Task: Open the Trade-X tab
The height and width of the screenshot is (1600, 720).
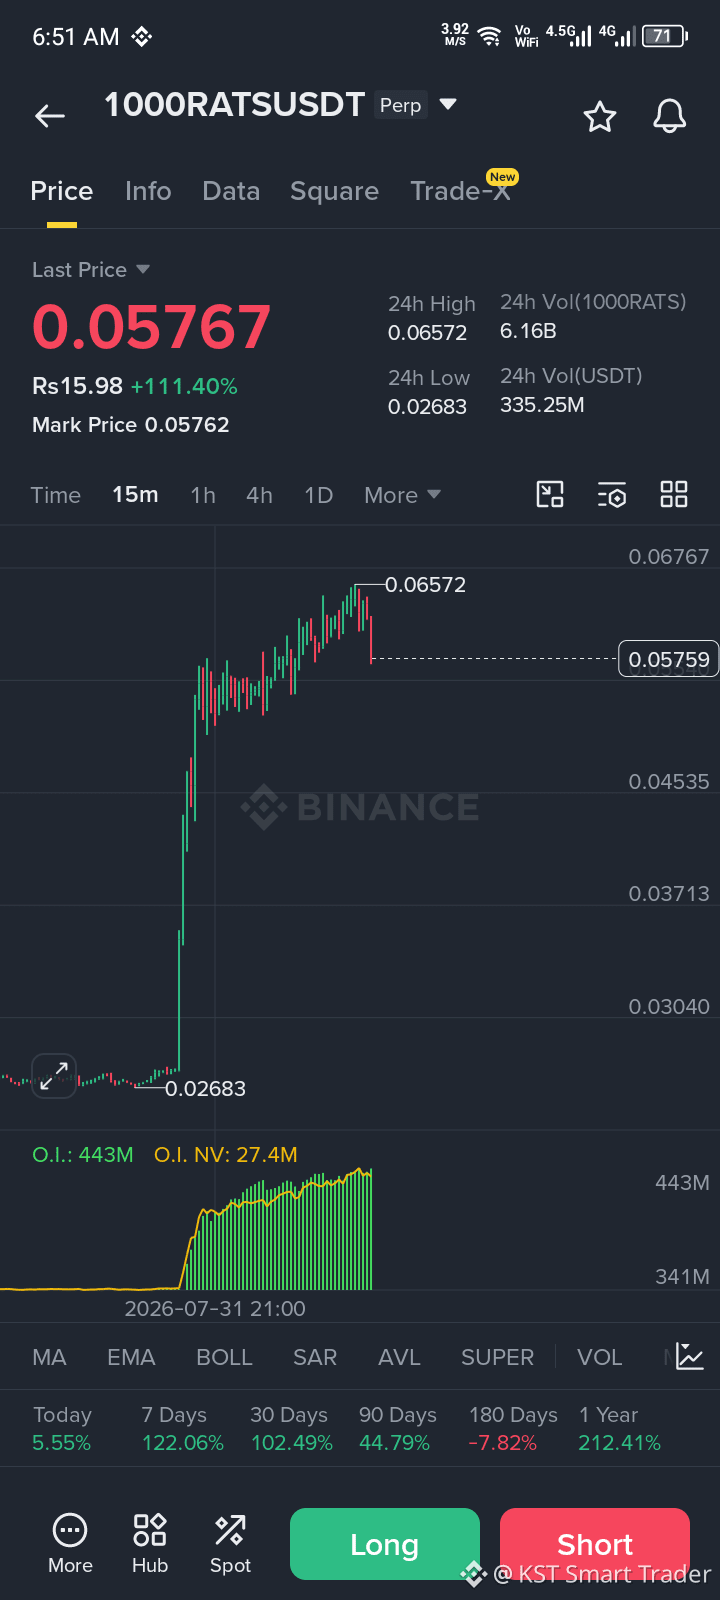Action: point(460,191)
